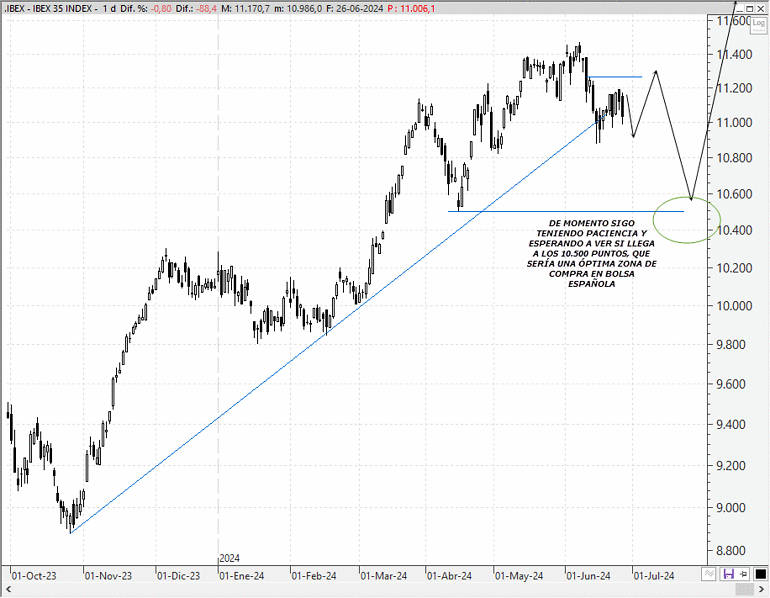The image size is (770, 598).
Task: Click the 10.000 price axis label
Action: pyautogui.click(x=734, y=306)
